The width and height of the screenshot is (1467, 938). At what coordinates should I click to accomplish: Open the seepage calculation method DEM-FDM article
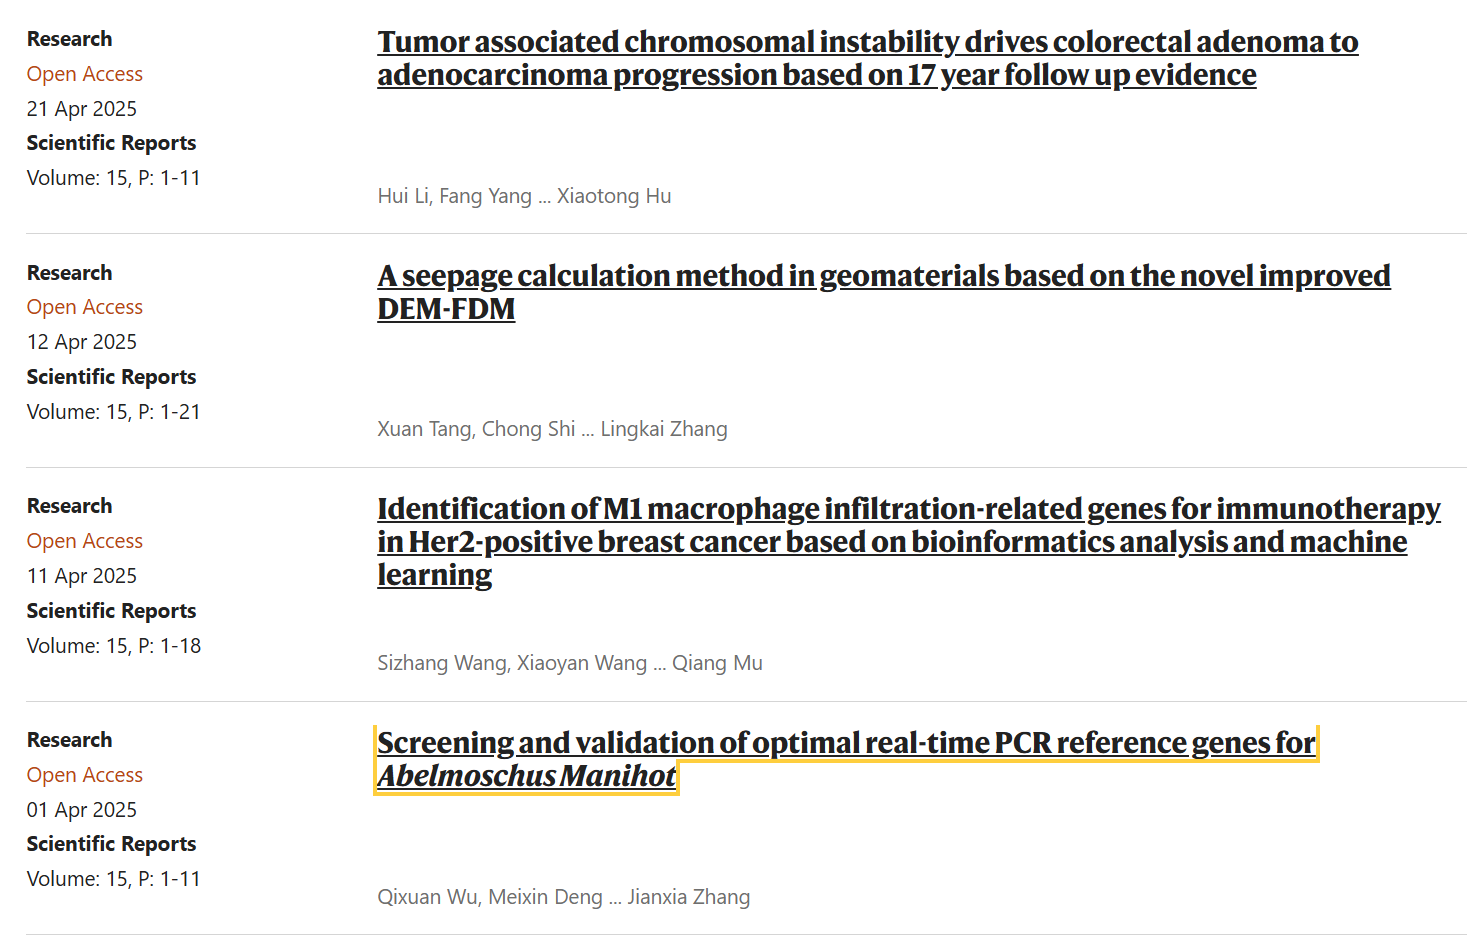(883, 276)
